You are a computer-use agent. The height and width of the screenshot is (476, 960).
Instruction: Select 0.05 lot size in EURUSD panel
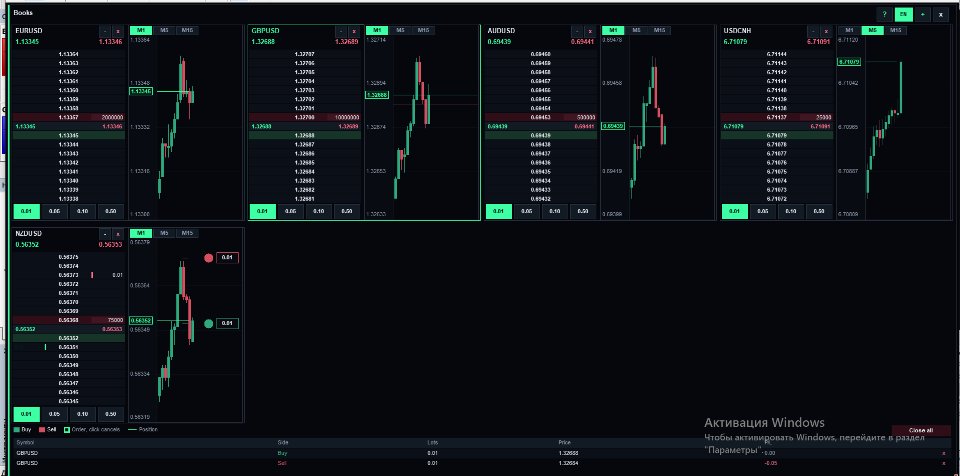[x=54, y=211]
